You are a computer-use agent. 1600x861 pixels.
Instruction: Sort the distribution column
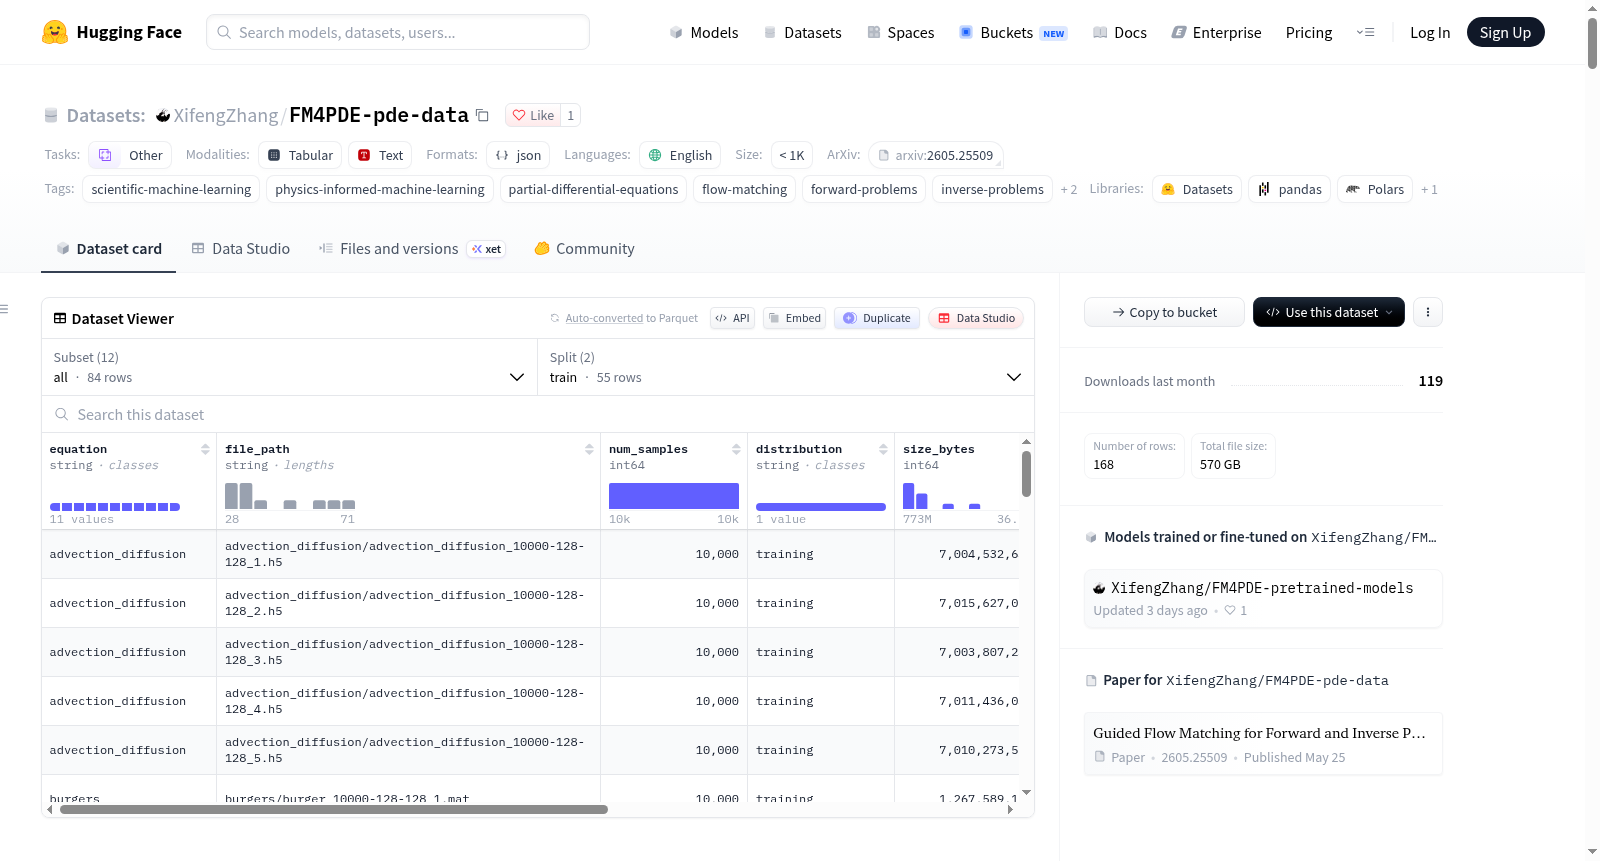[883, 449]
